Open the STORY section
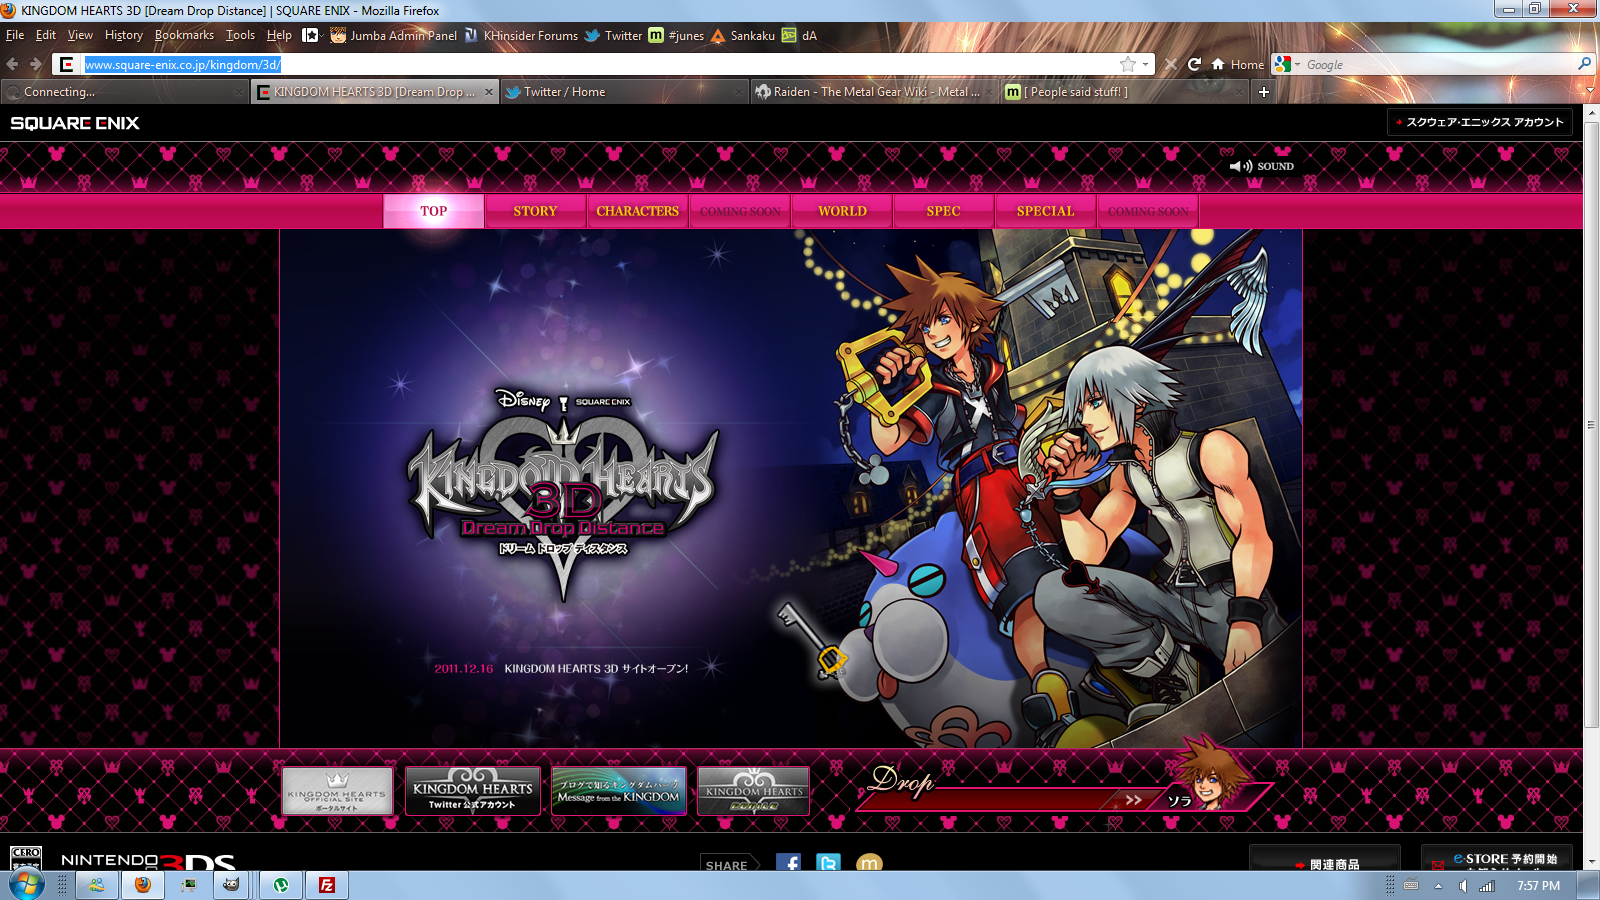This screenshot has height=900, width=1600. (535, 211)
